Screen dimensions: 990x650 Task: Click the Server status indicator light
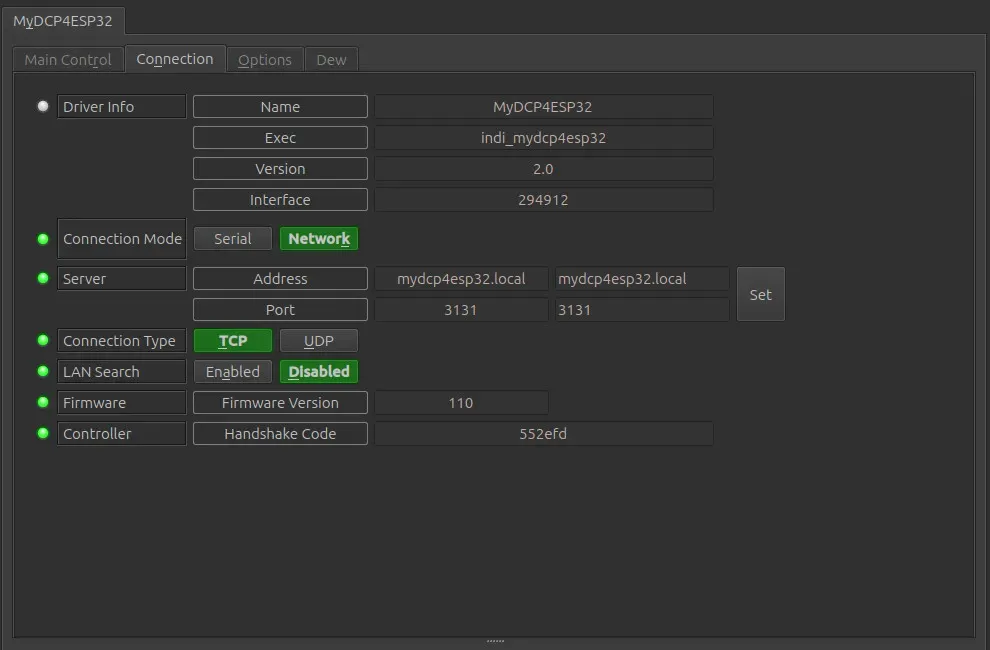click(x=43, y=278)
